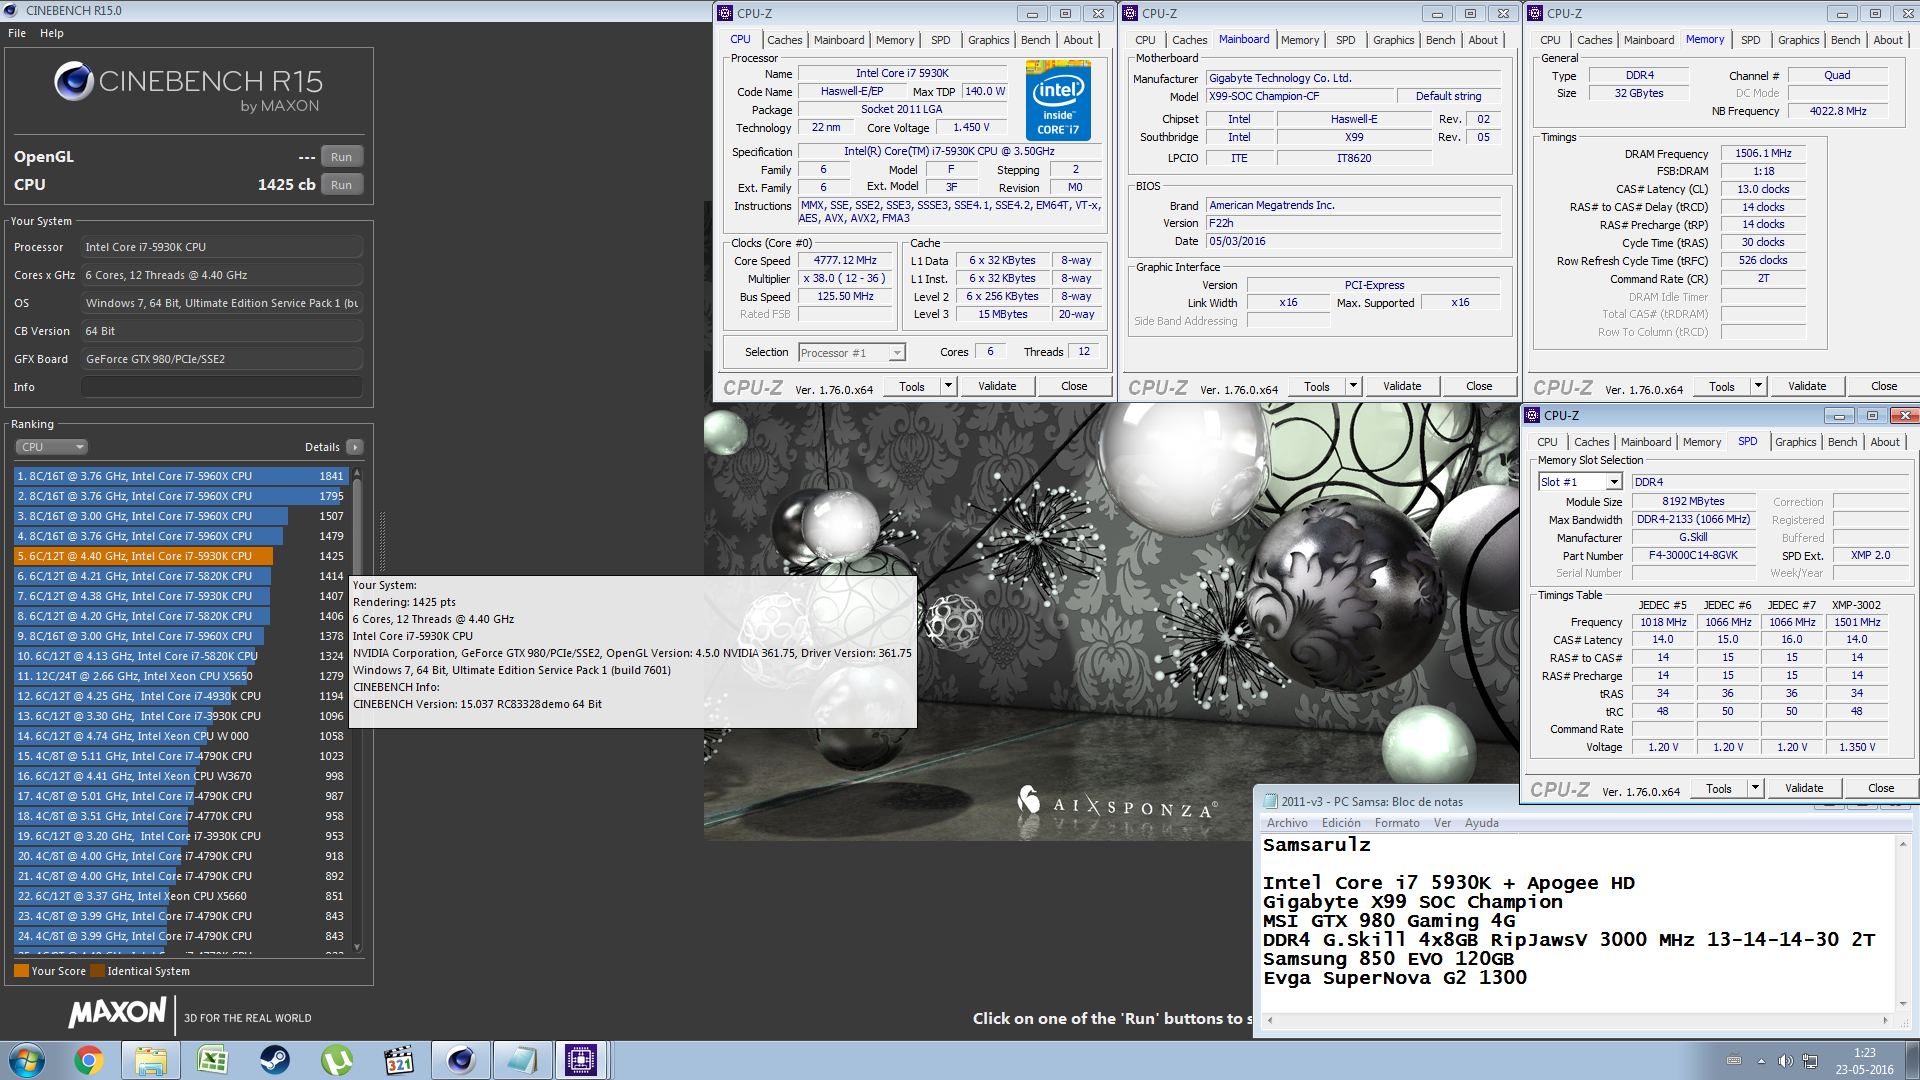
Task: Click Notepad vertical scrollbar down arrow
Action: coord(1901,1004)
